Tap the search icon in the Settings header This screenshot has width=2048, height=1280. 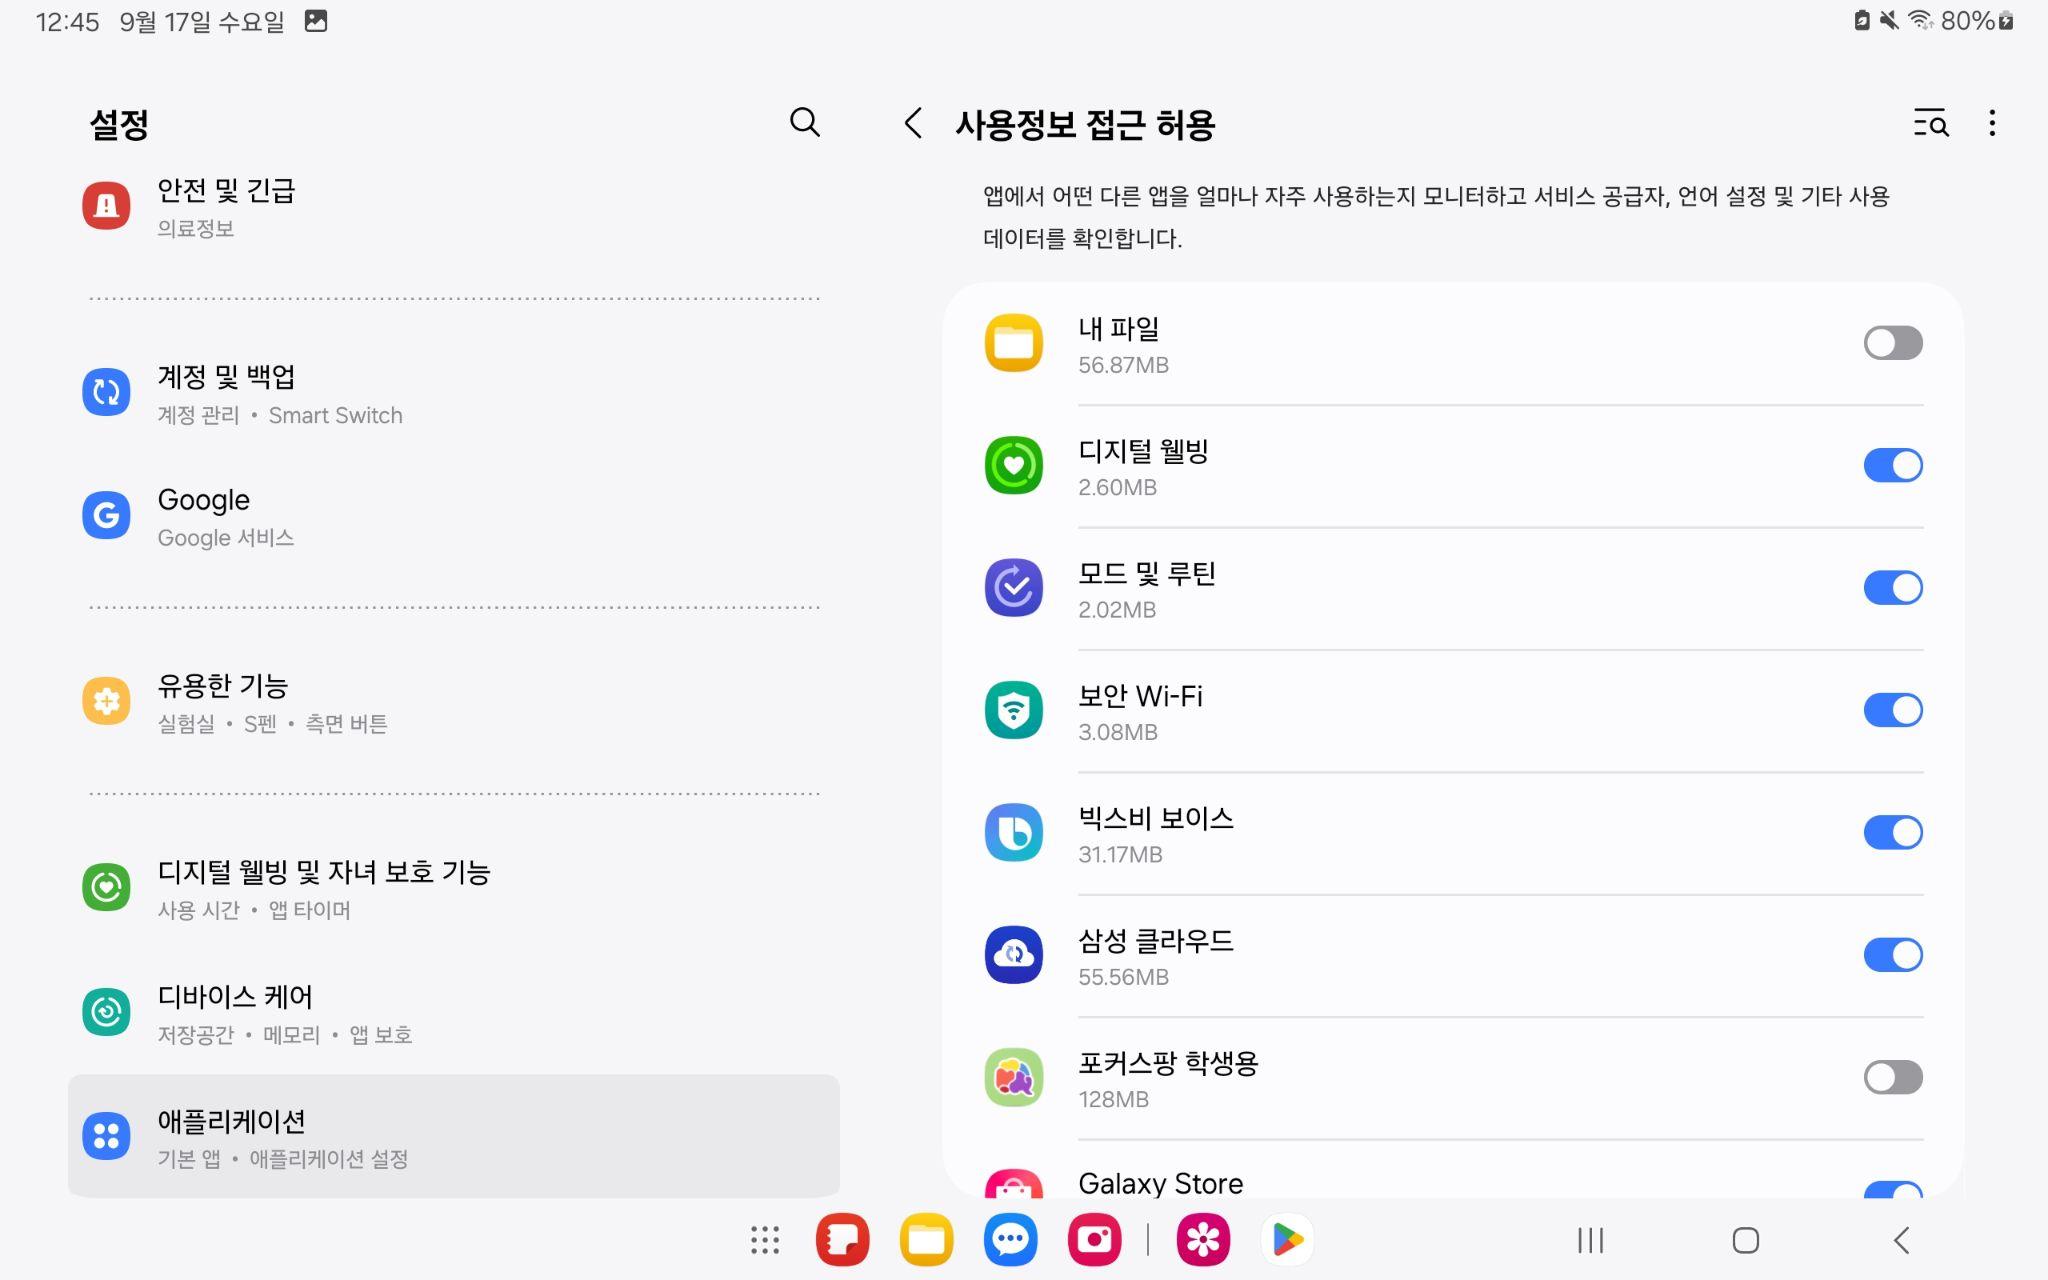tap(804, 123)
